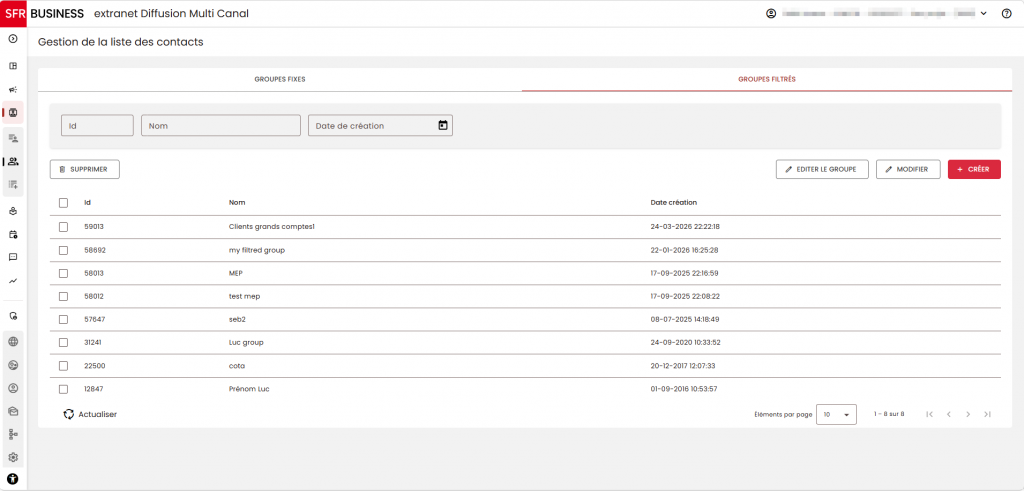Open the help question mark icon

pyautogui.click(x=1006, y=13)
